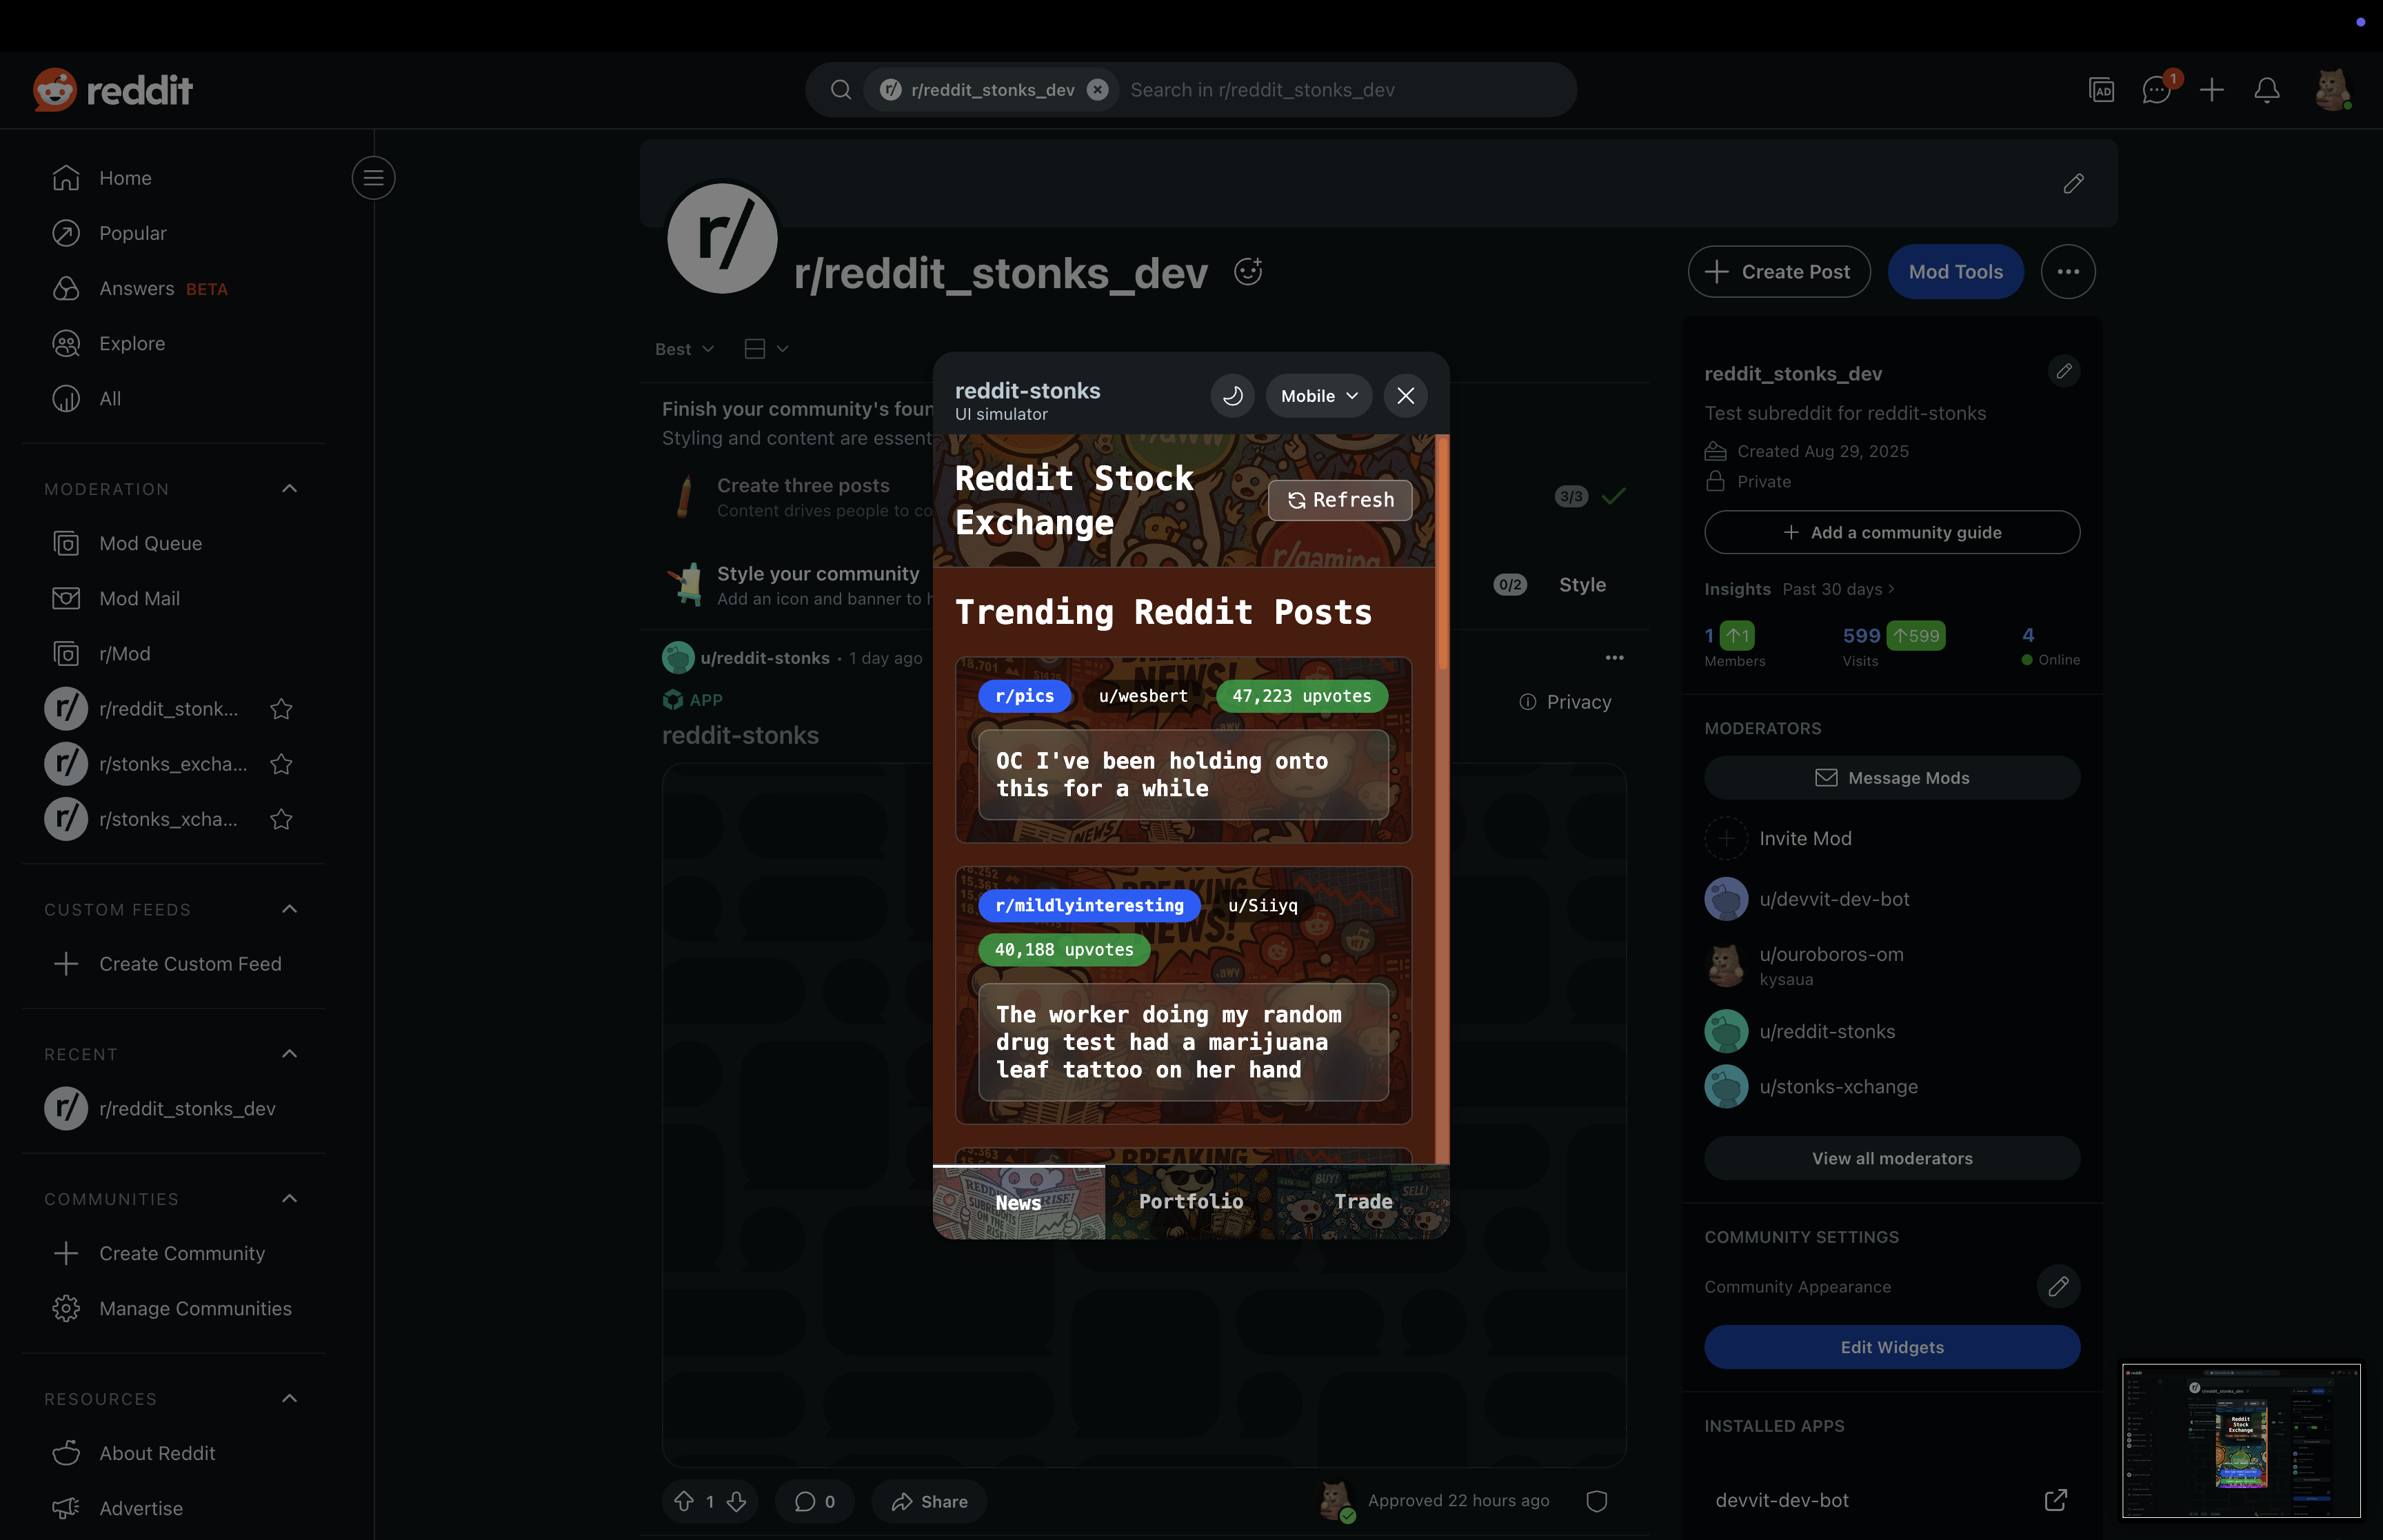The image size is (2383, 1540).
Task: Remove r/reddit_stonks_dev search filter chip
Action: pyautogui.click(x=1097, y=90)
